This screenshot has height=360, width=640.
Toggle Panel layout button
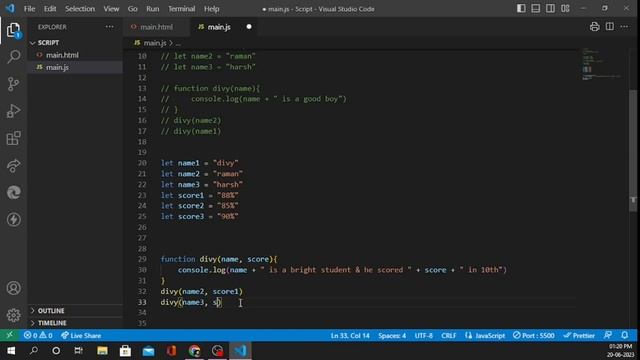pyautogui.click(x=536, y=9)
